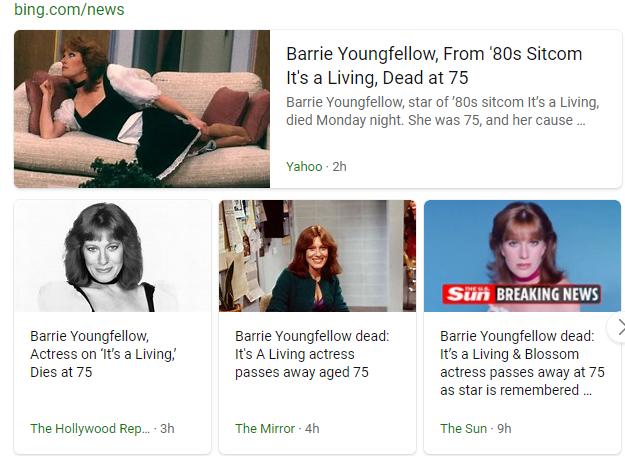The width and height of the screenshot is (625, 456).
Task: Click the 9h timestamp on The Sun card
Action: [x=504, y=428]
